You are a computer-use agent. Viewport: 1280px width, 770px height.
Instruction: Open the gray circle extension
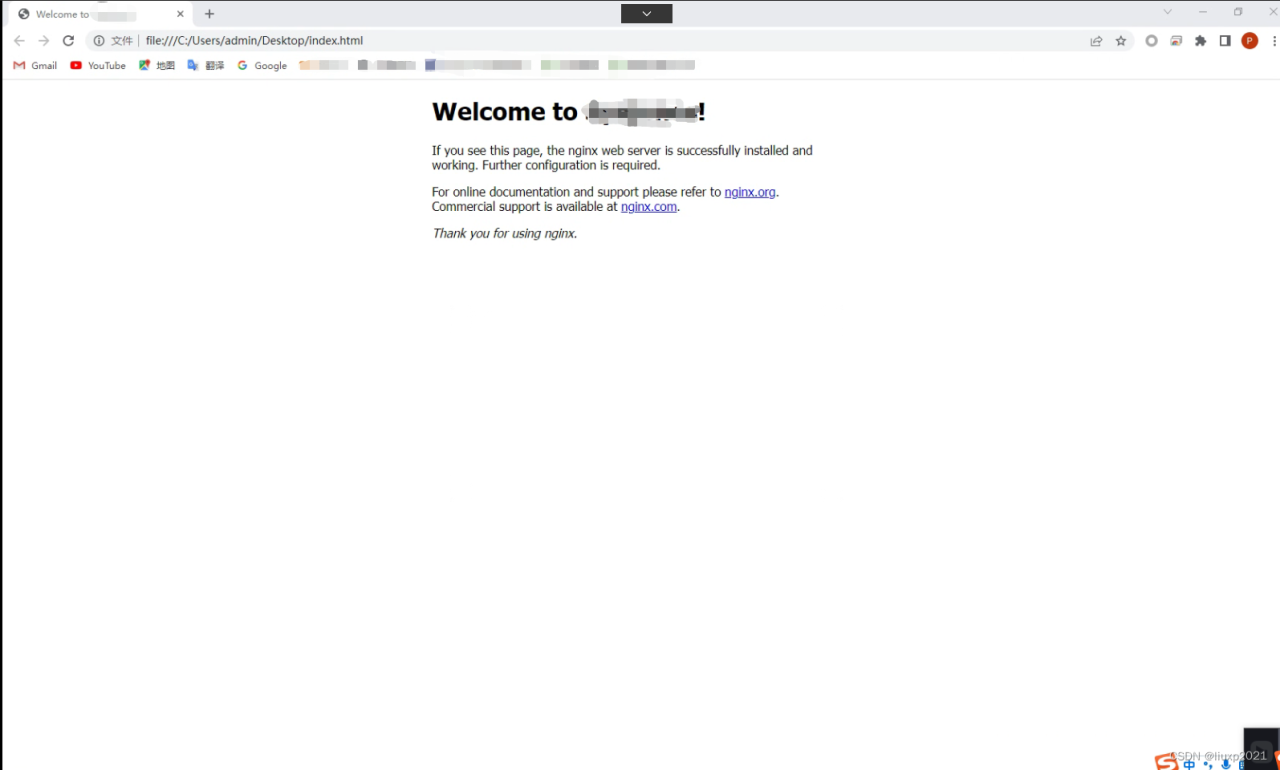click(1151, 41)
